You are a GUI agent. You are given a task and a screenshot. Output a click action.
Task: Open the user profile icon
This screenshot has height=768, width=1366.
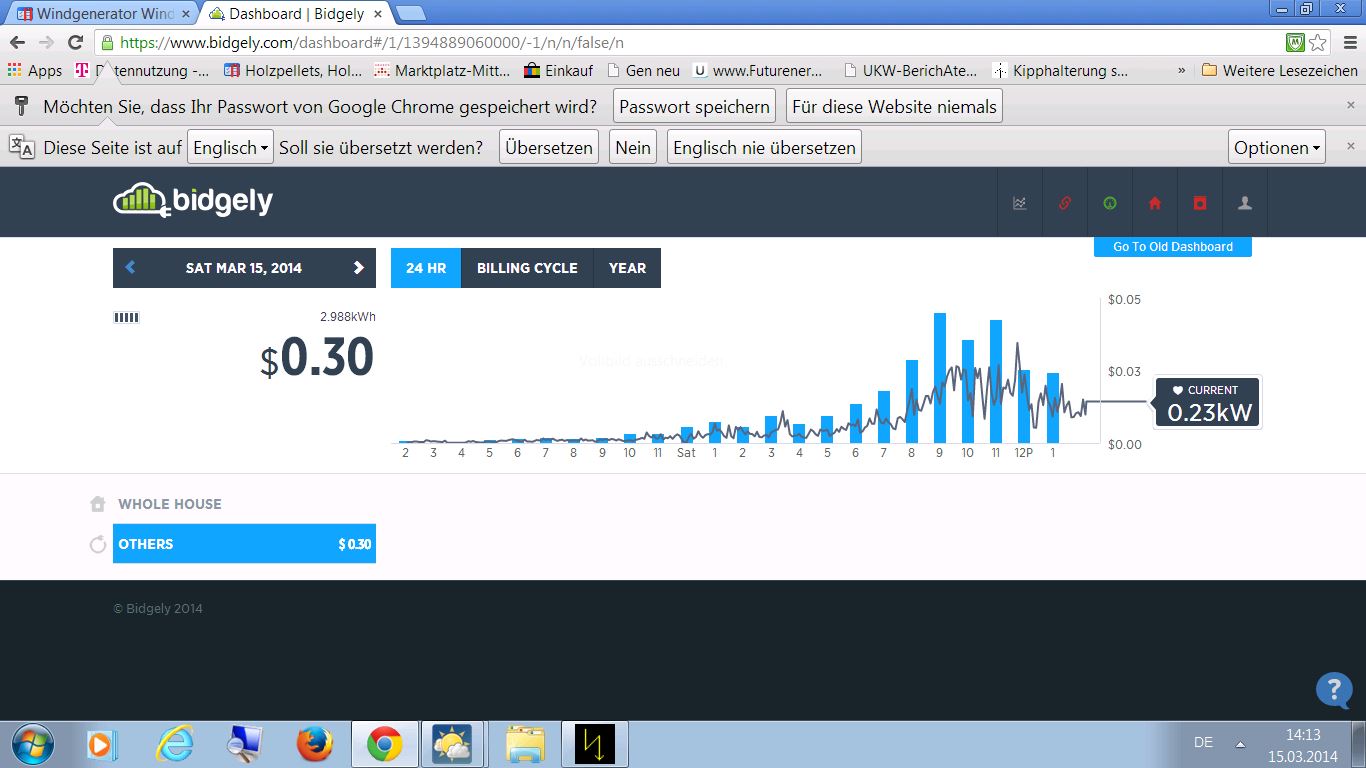tap(1245, 203)
